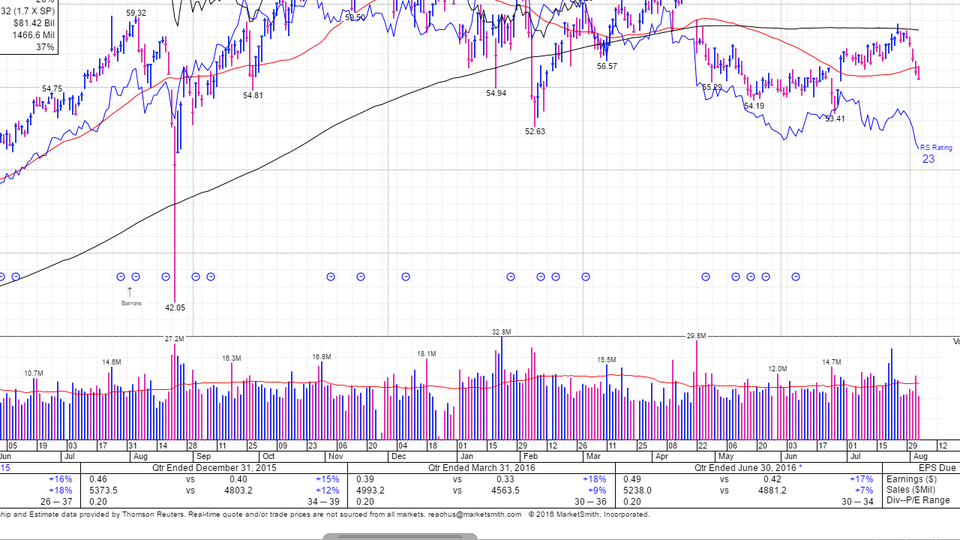Screen dimensions: 960x540
Task: Click the RS Rating label
Action: pos(936,148)
